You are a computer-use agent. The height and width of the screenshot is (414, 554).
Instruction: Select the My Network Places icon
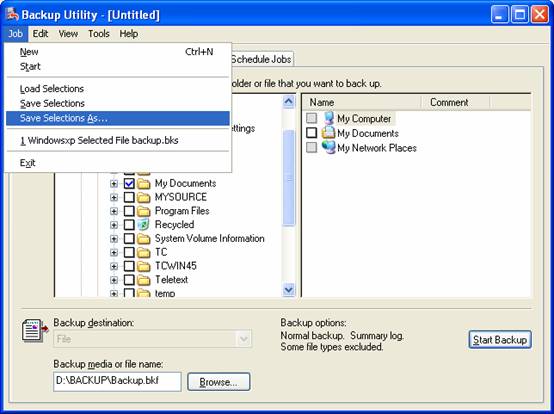[328, 147]
